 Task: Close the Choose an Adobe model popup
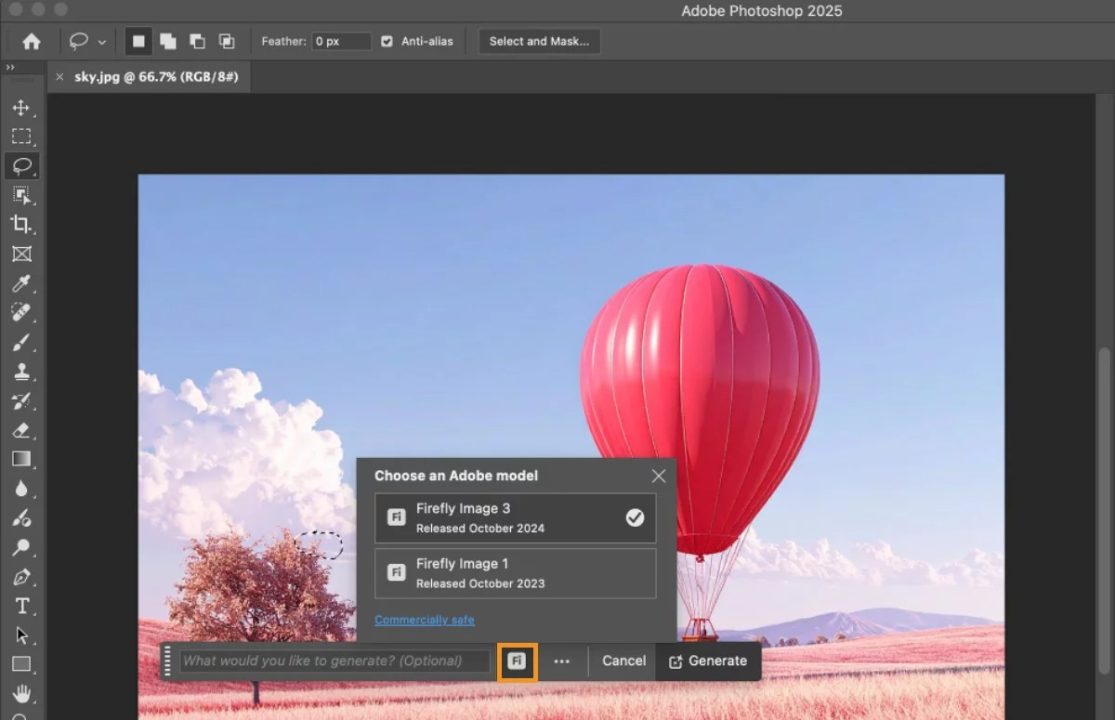pos(658,476)
